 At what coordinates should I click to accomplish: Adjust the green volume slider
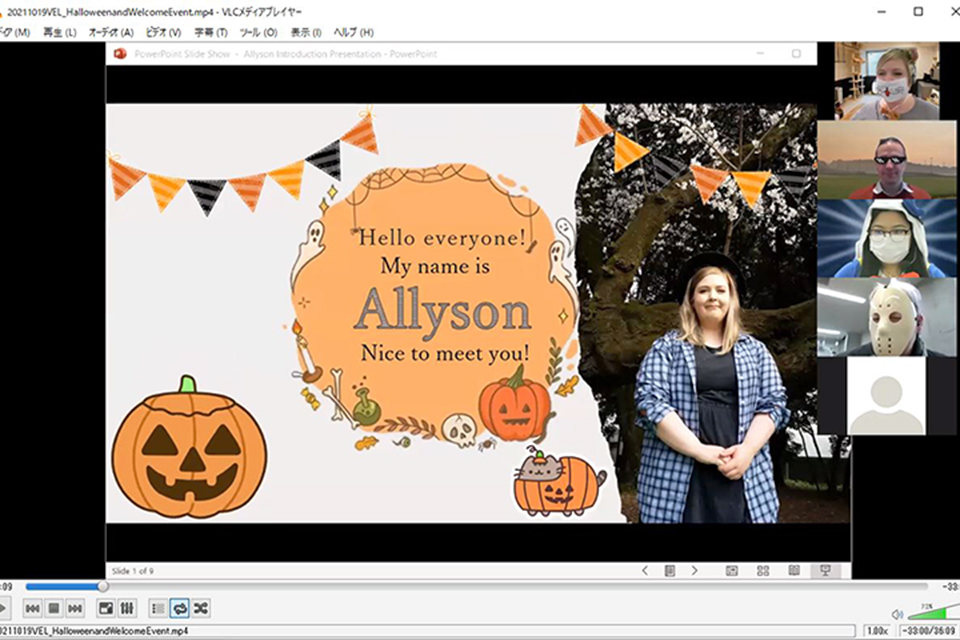pos(932,611)
